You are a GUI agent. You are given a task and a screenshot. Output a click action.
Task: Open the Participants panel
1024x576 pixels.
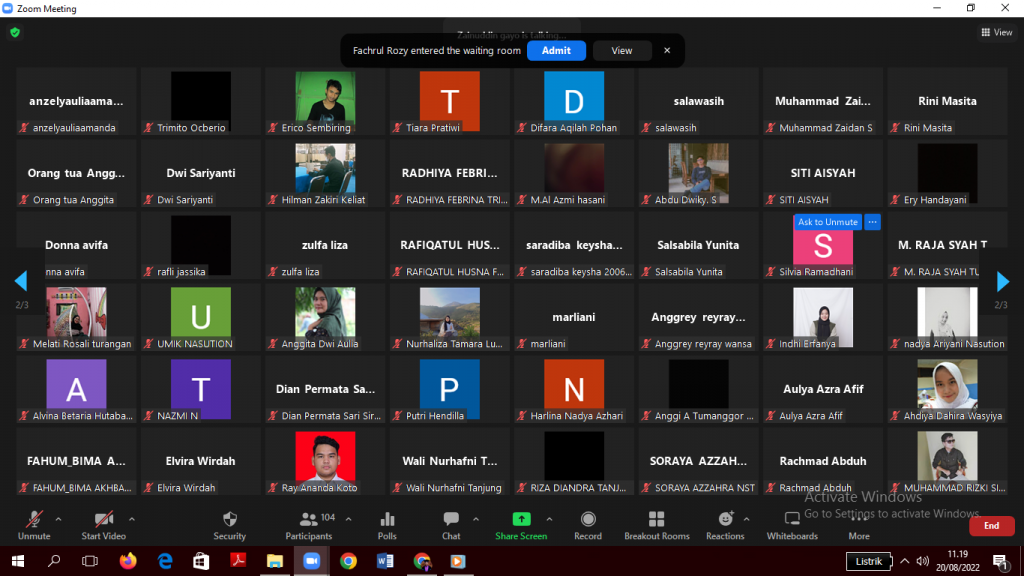[309, 519]
